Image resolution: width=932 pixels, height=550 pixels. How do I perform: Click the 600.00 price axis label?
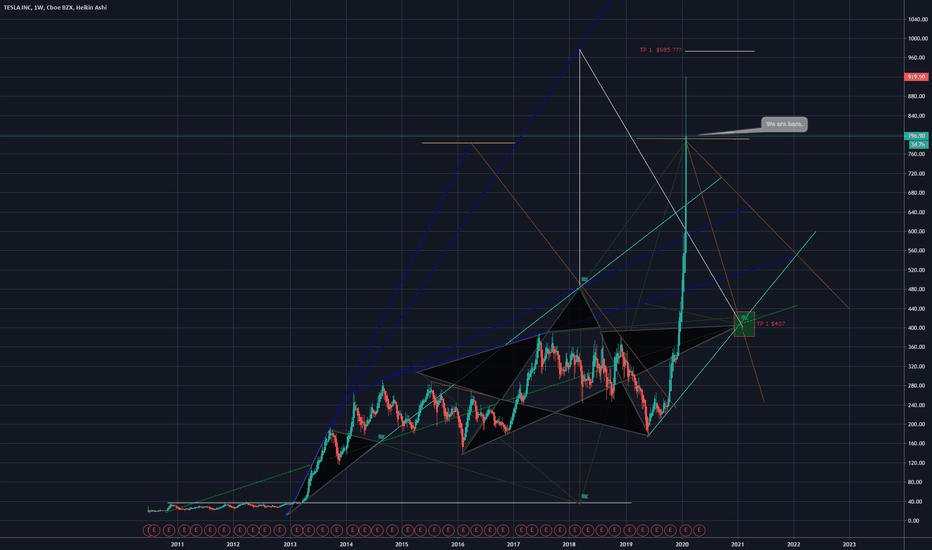click(x=917, y=231)
